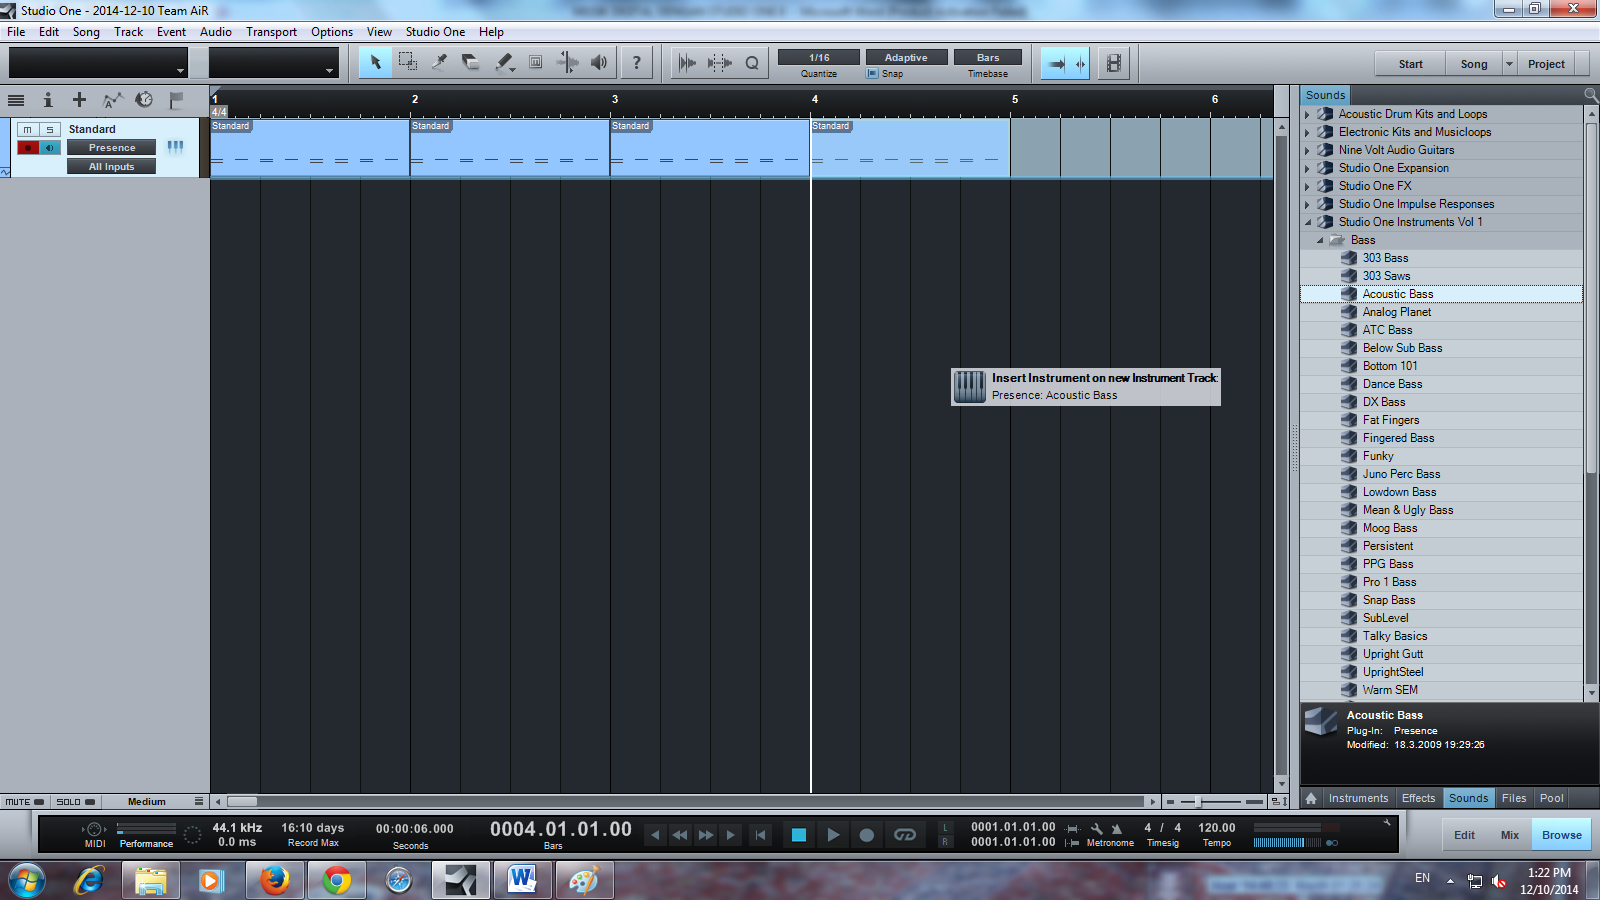This screenshot has height=900, width=1600.
Task: Mute the Standard track
Action: [28, 129]
